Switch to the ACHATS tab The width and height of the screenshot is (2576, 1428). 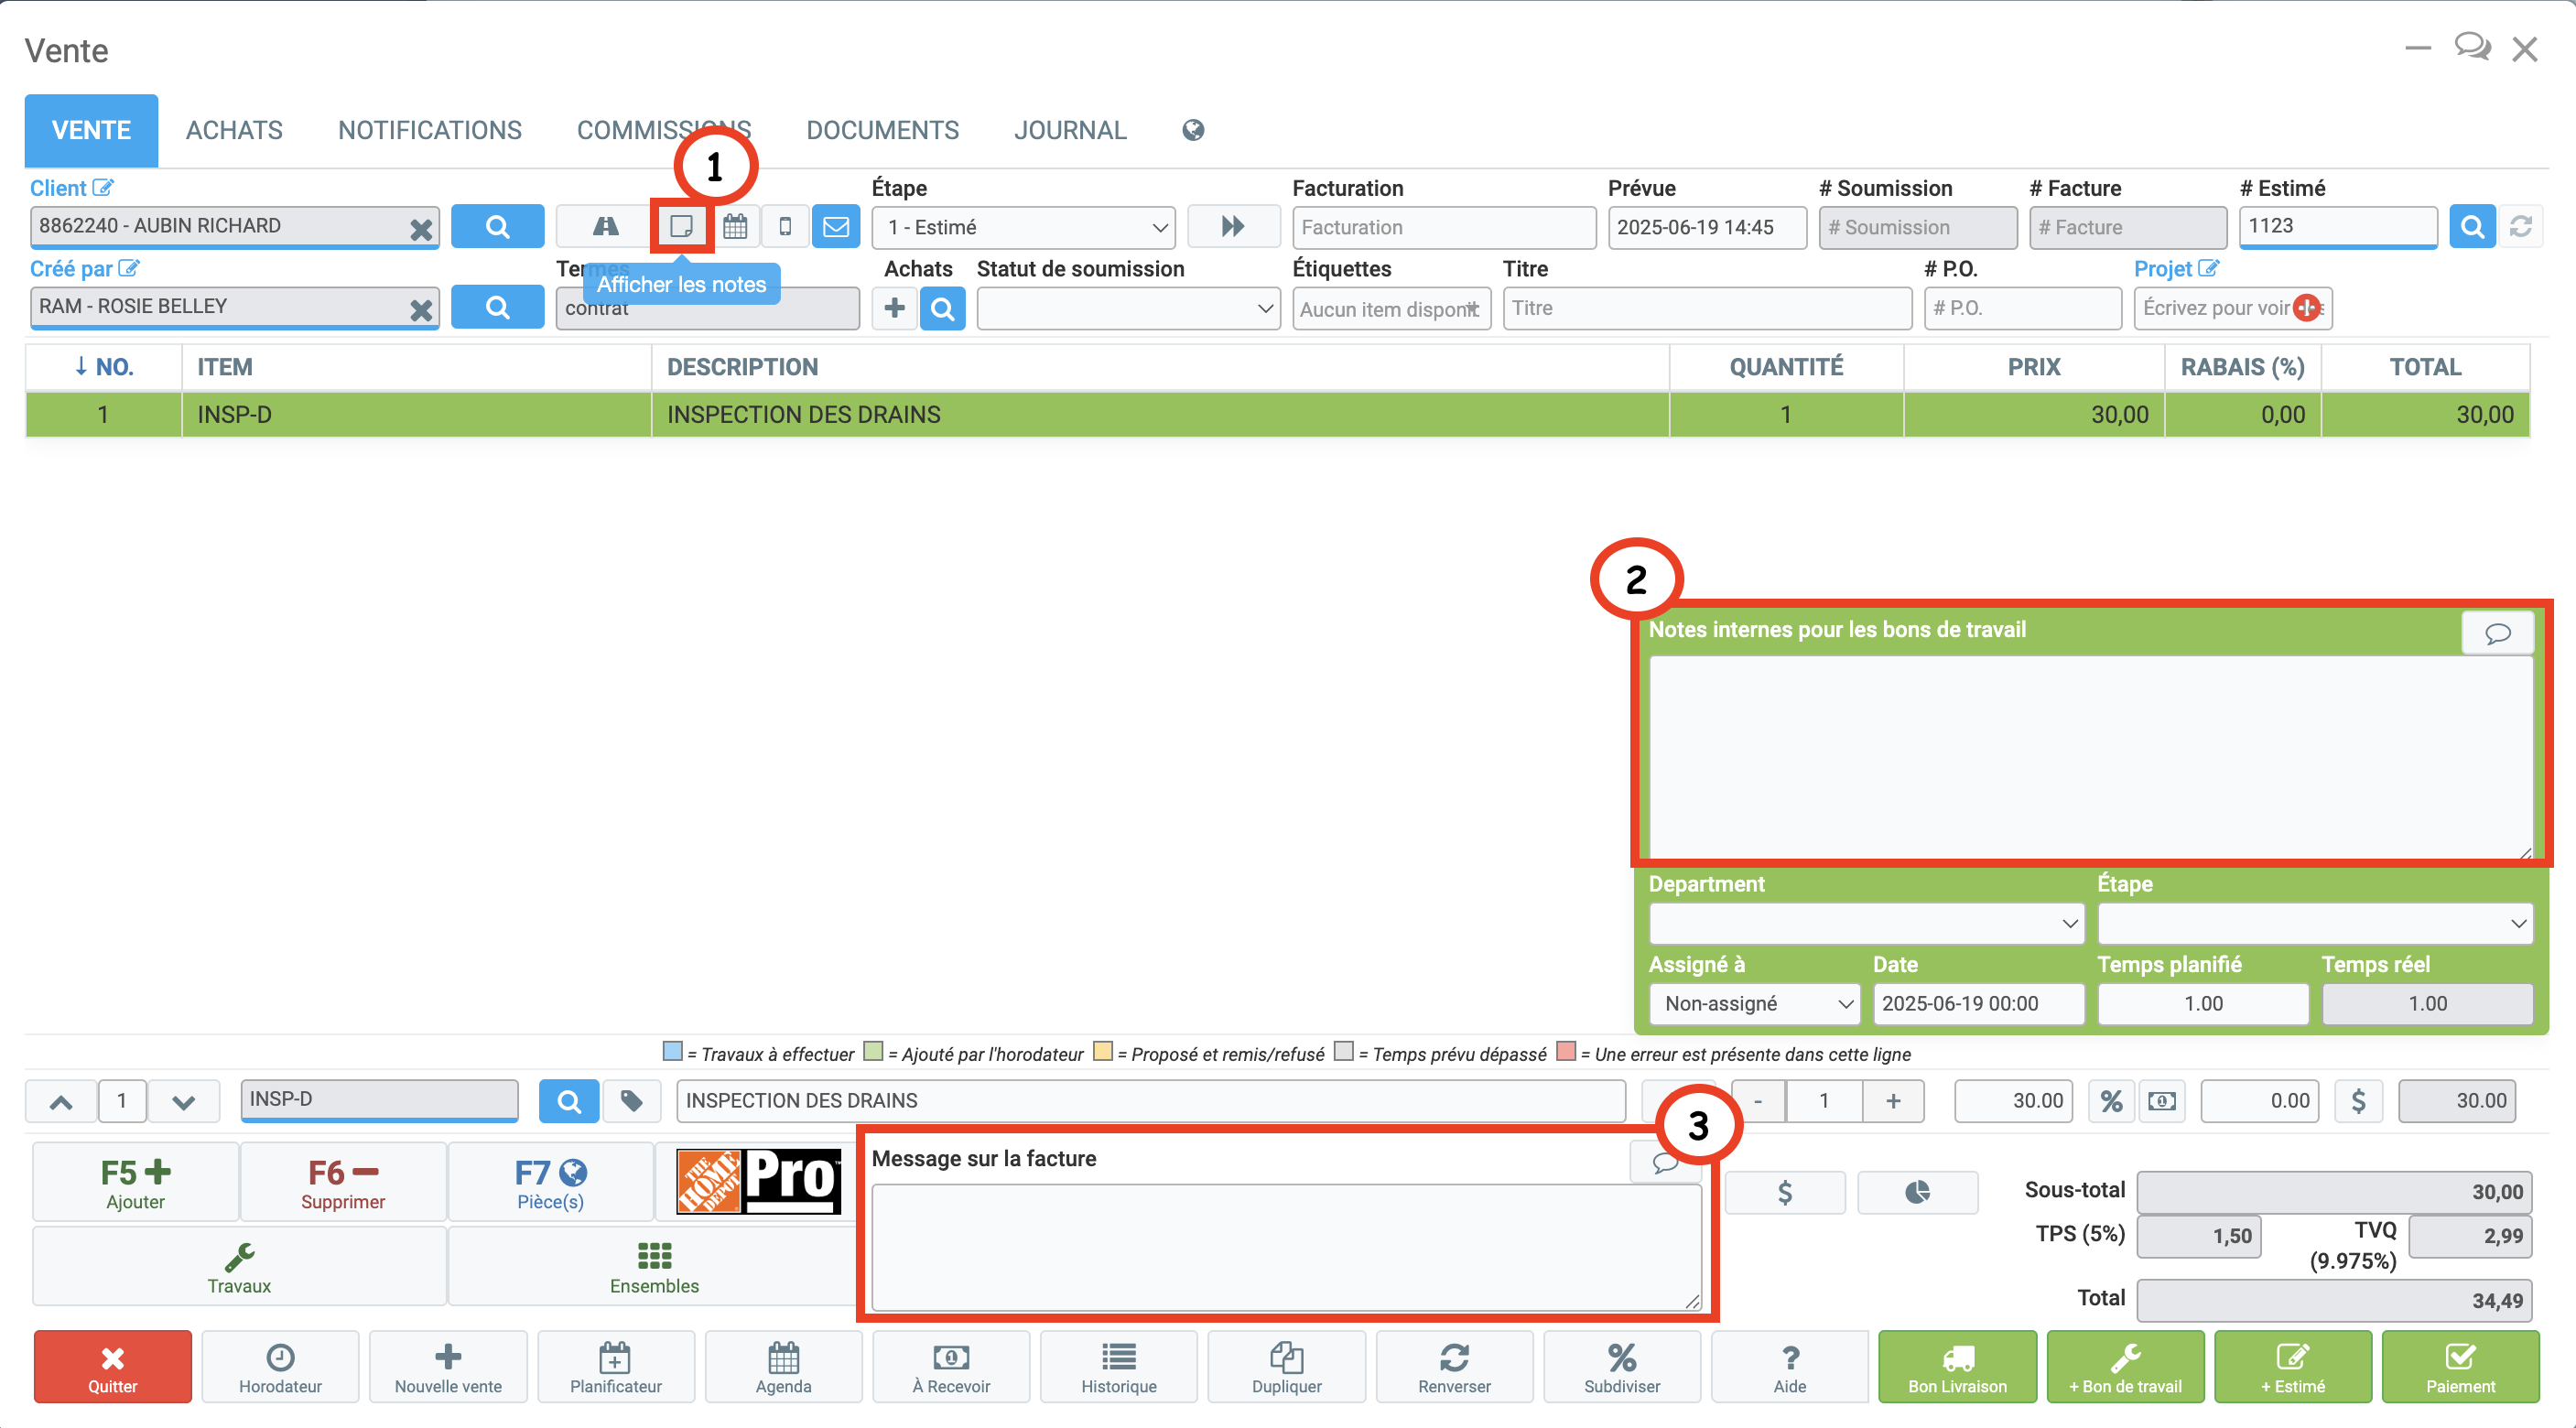point(234,130)
